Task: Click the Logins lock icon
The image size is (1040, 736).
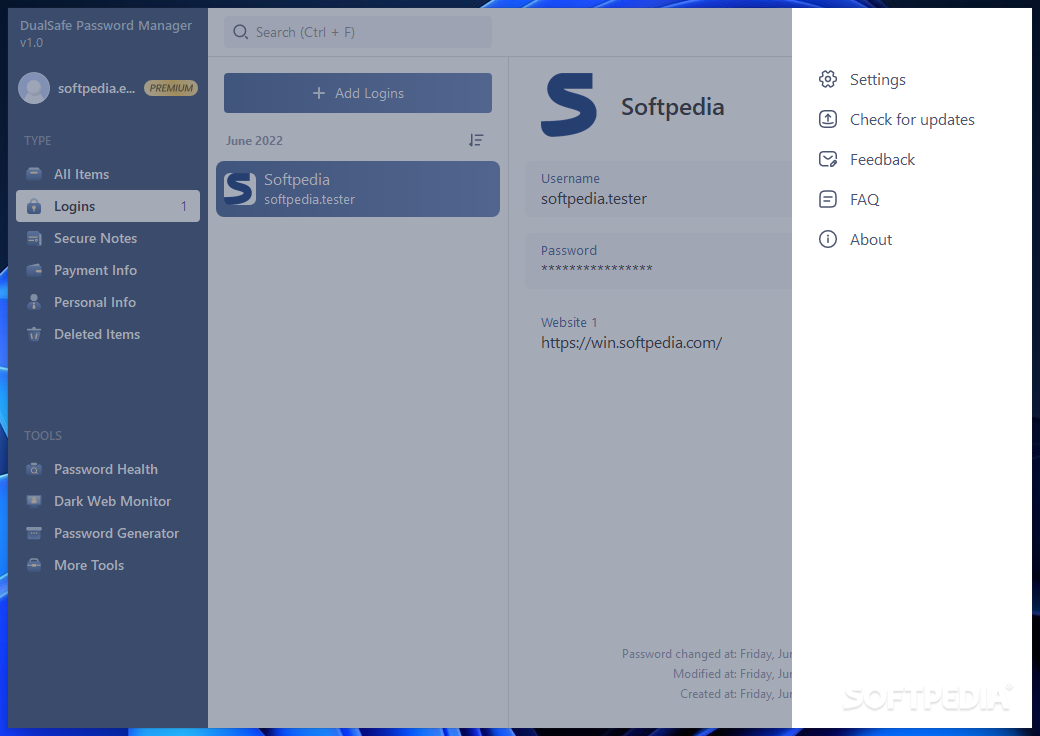Action: (x=34, y=206)
